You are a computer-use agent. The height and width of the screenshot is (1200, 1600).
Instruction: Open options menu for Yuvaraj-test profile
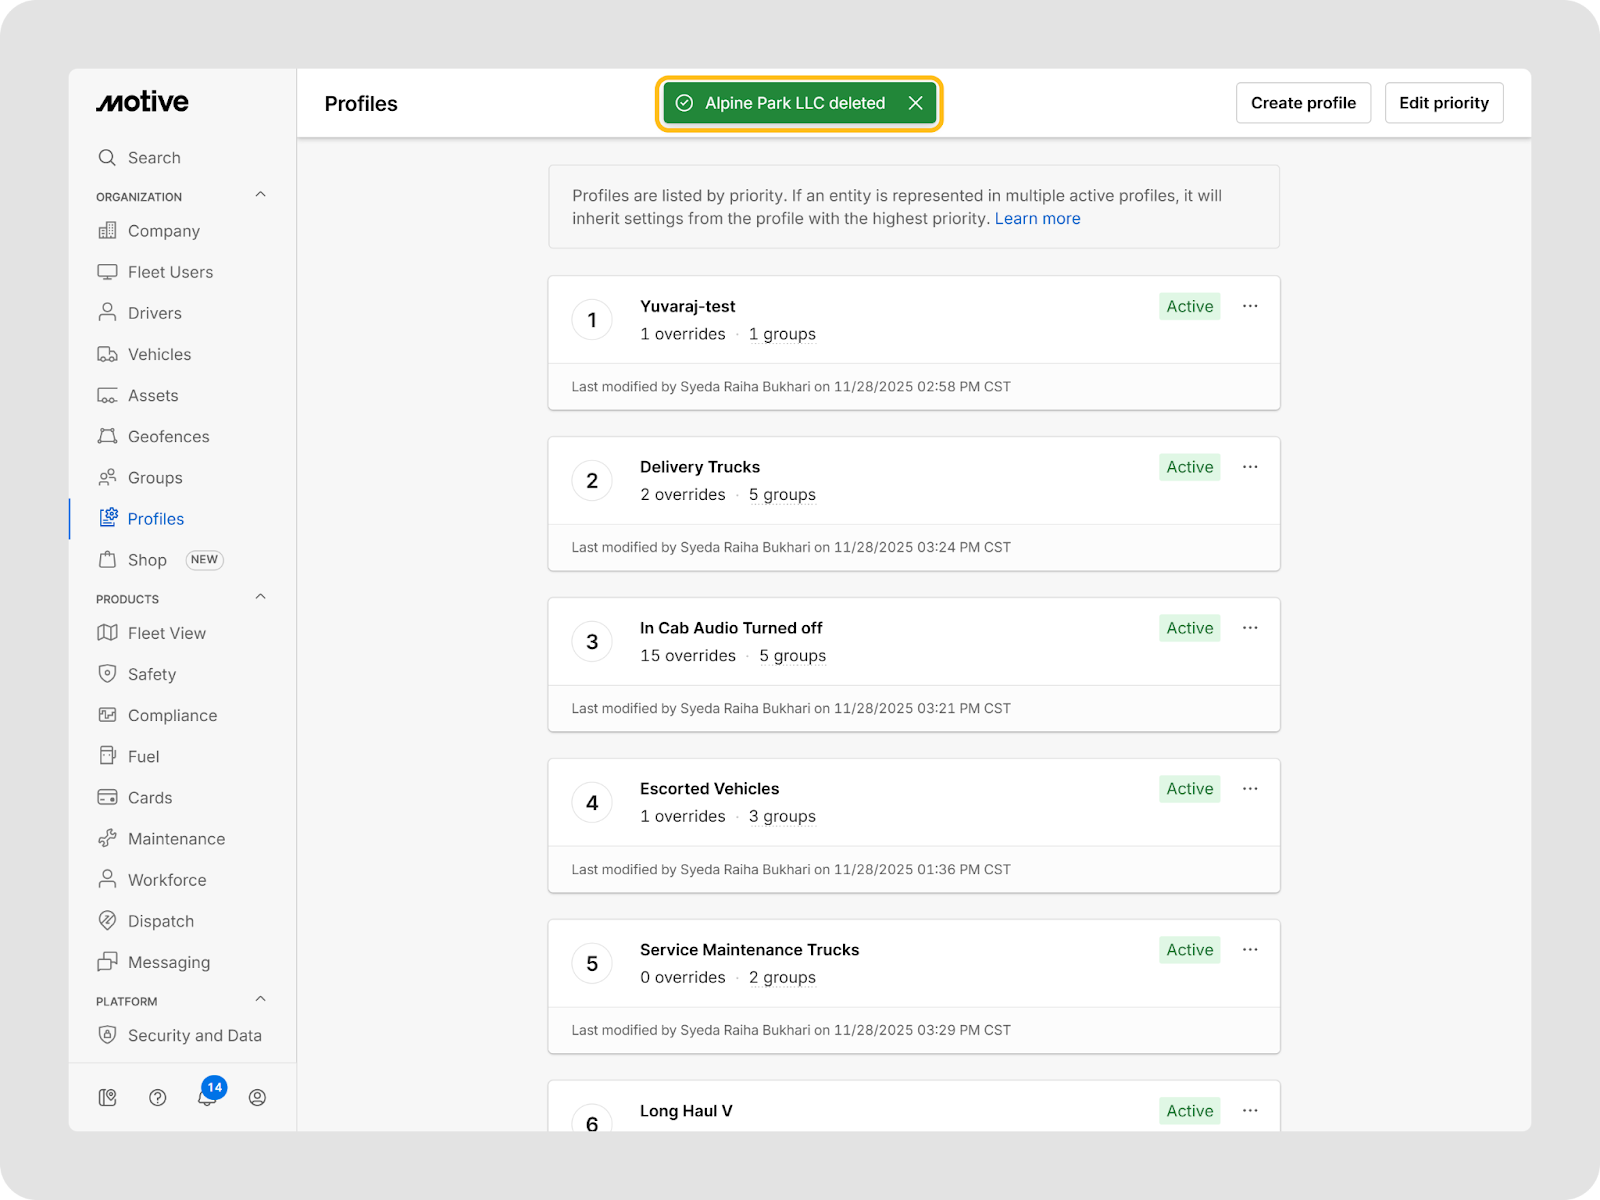click(1250, 306)
